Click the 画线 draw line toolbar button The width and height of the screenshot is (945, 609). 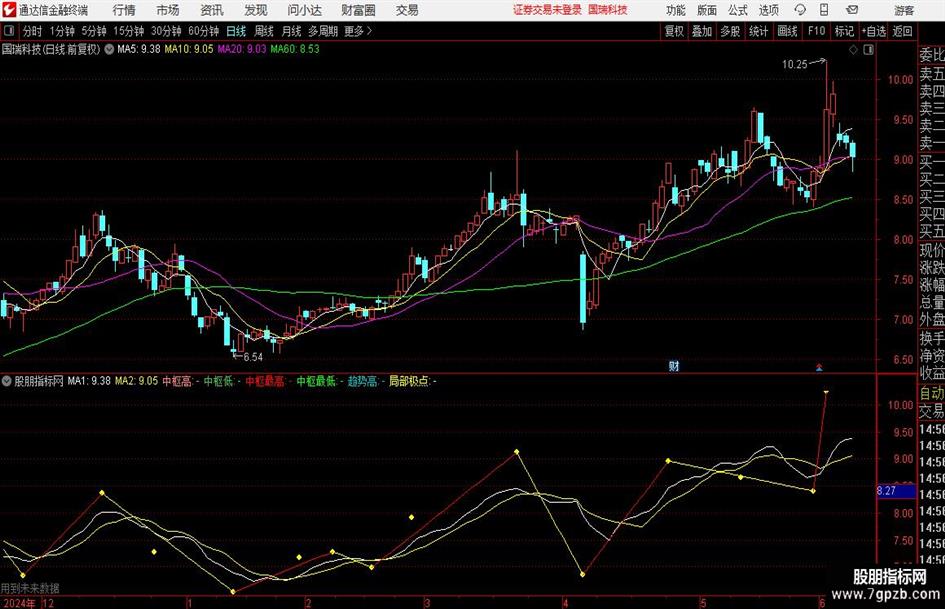[x=787, y=31]
